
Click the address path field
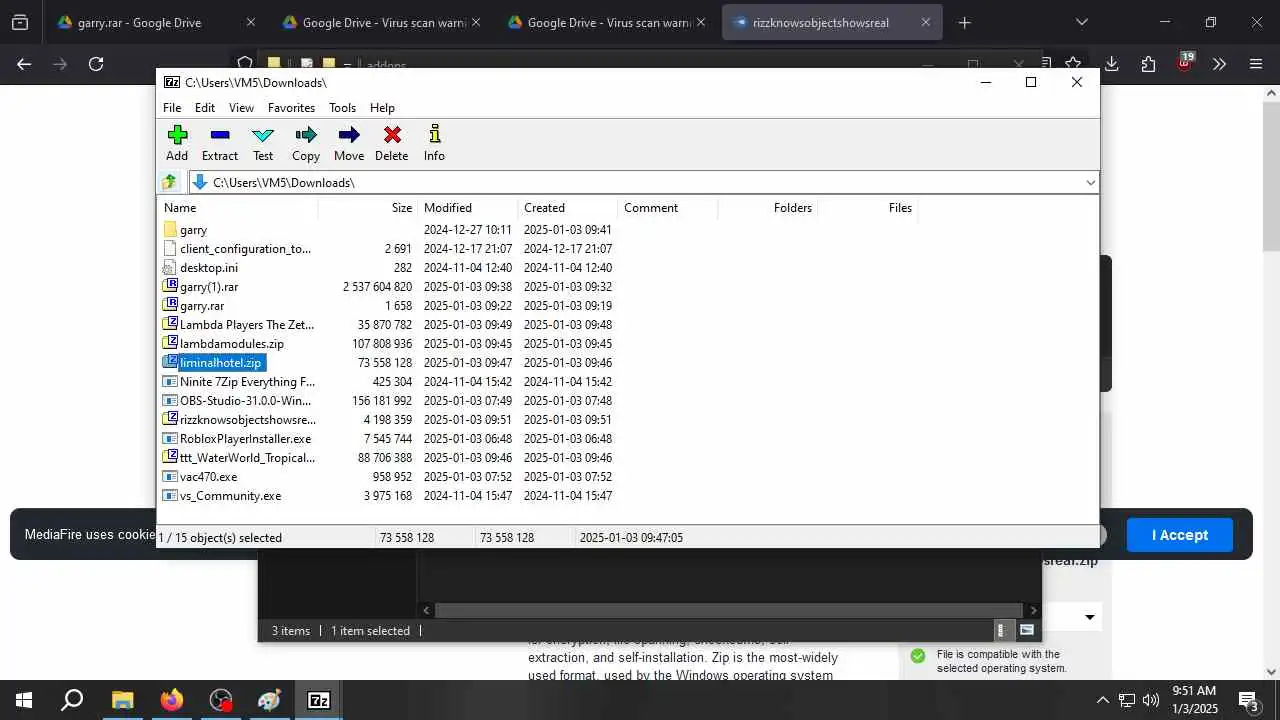[640, 182]
